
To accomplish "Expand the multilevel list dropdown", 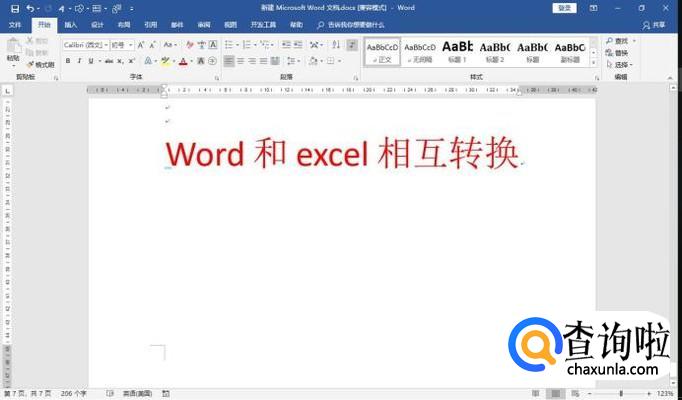I will pos(273,45).
